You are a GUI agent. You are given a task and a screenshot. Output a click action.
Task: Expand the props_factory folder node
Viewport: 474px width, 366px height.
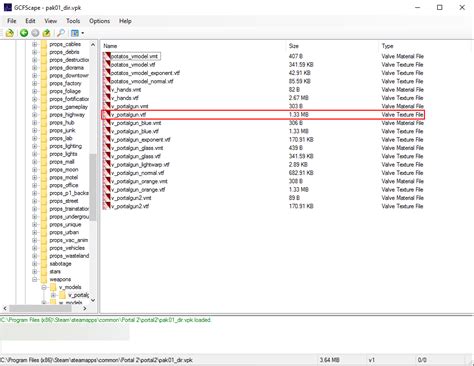(35, 83)
